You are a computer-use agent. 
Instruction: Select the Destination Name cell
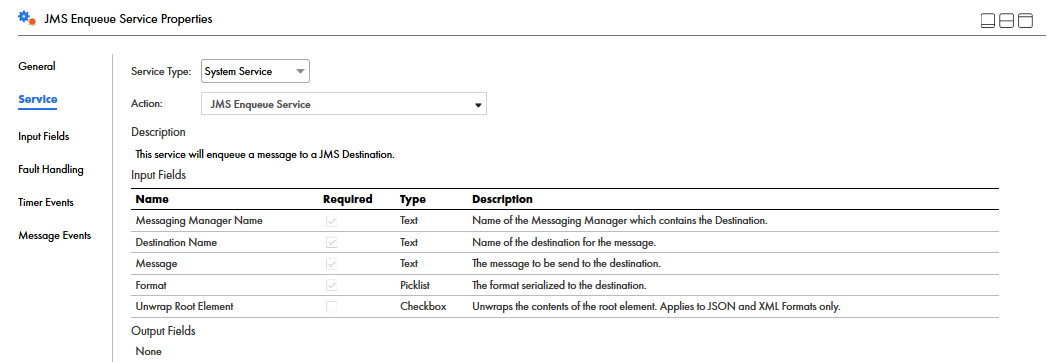[176, 242]
